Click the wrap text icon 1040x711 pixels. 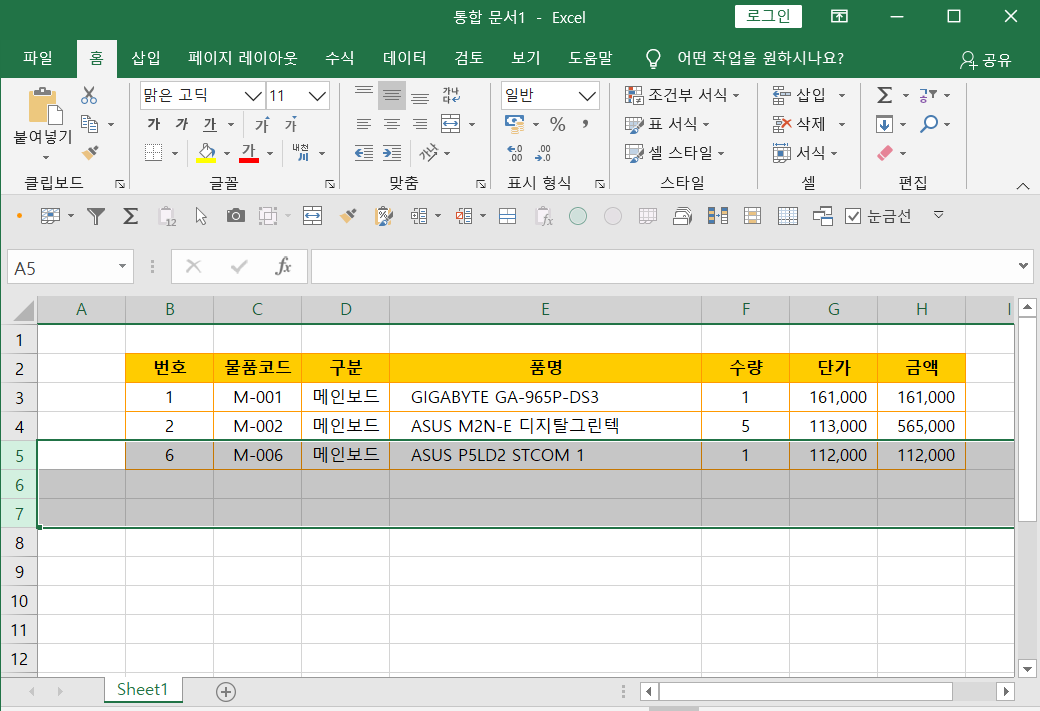click(x=451, y=96)
